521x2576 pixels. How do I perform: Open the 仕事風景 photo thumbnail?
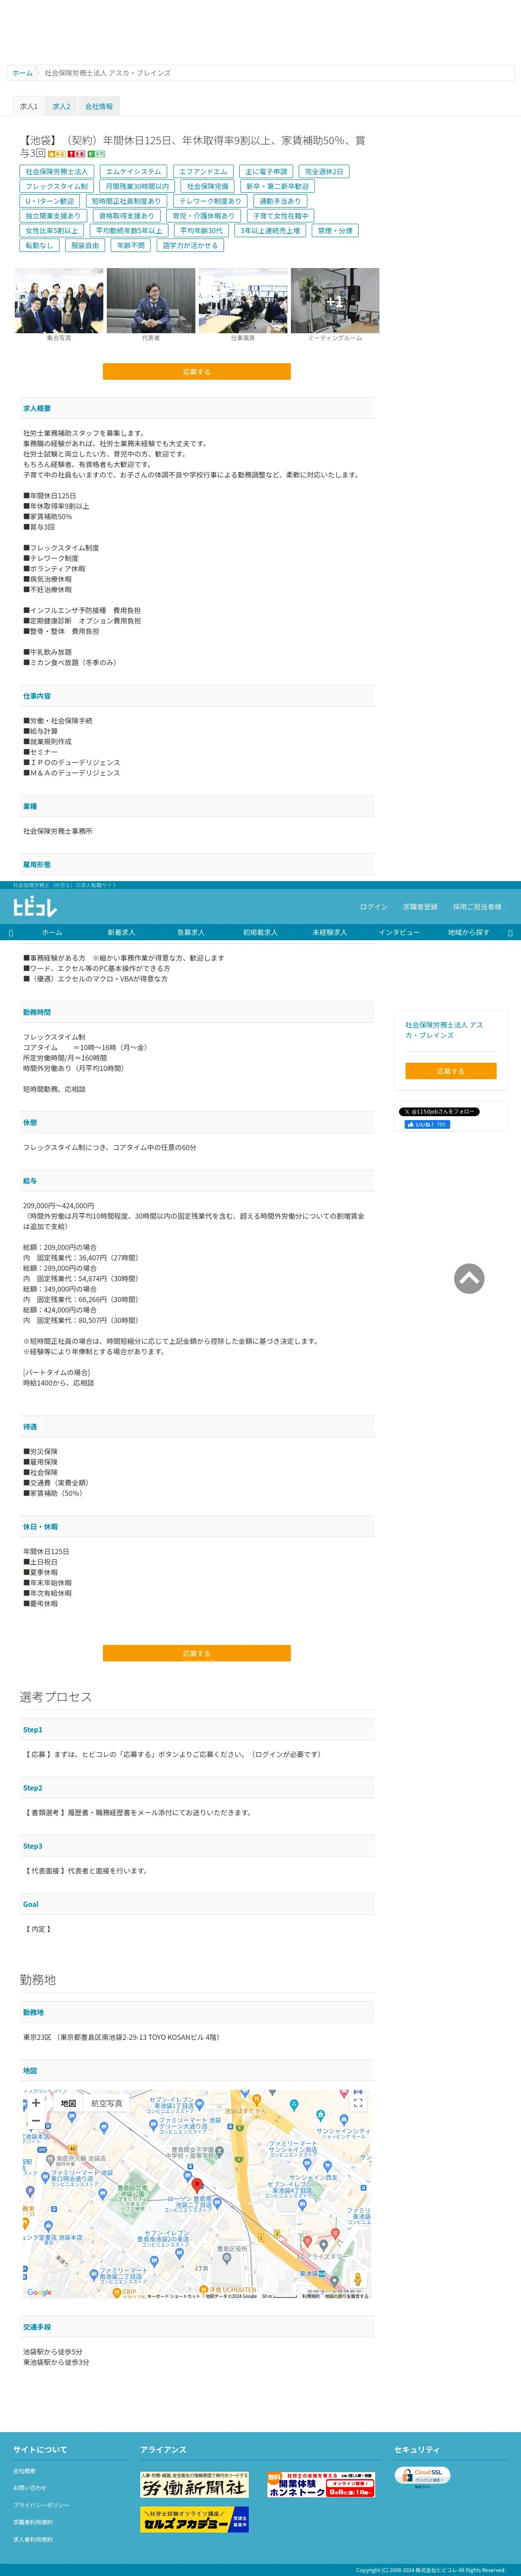pos(243,300)
